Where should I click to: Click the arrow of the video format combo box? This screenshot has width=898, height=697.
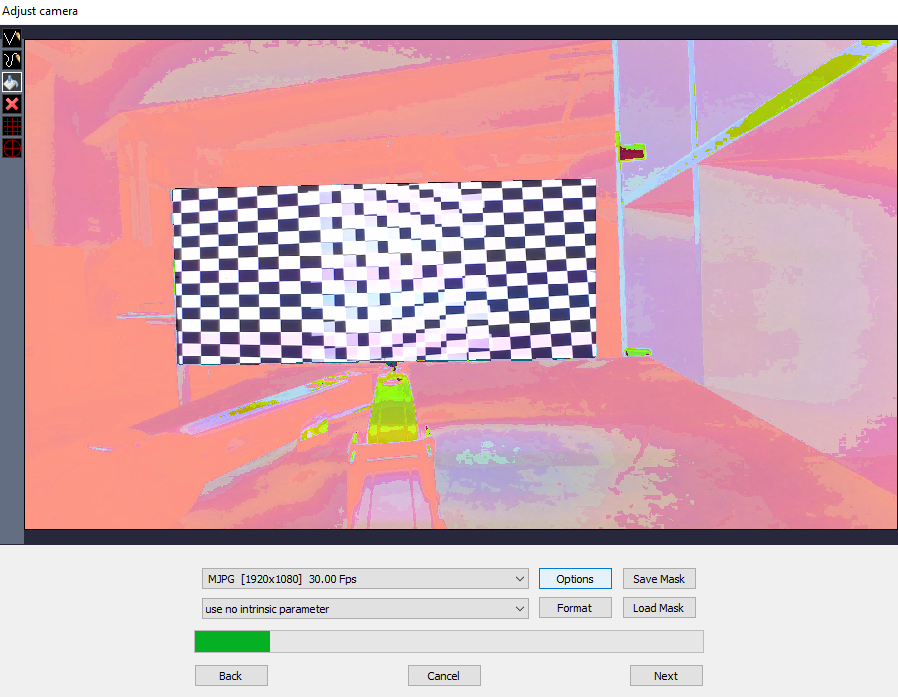click(x=518, y=579)
